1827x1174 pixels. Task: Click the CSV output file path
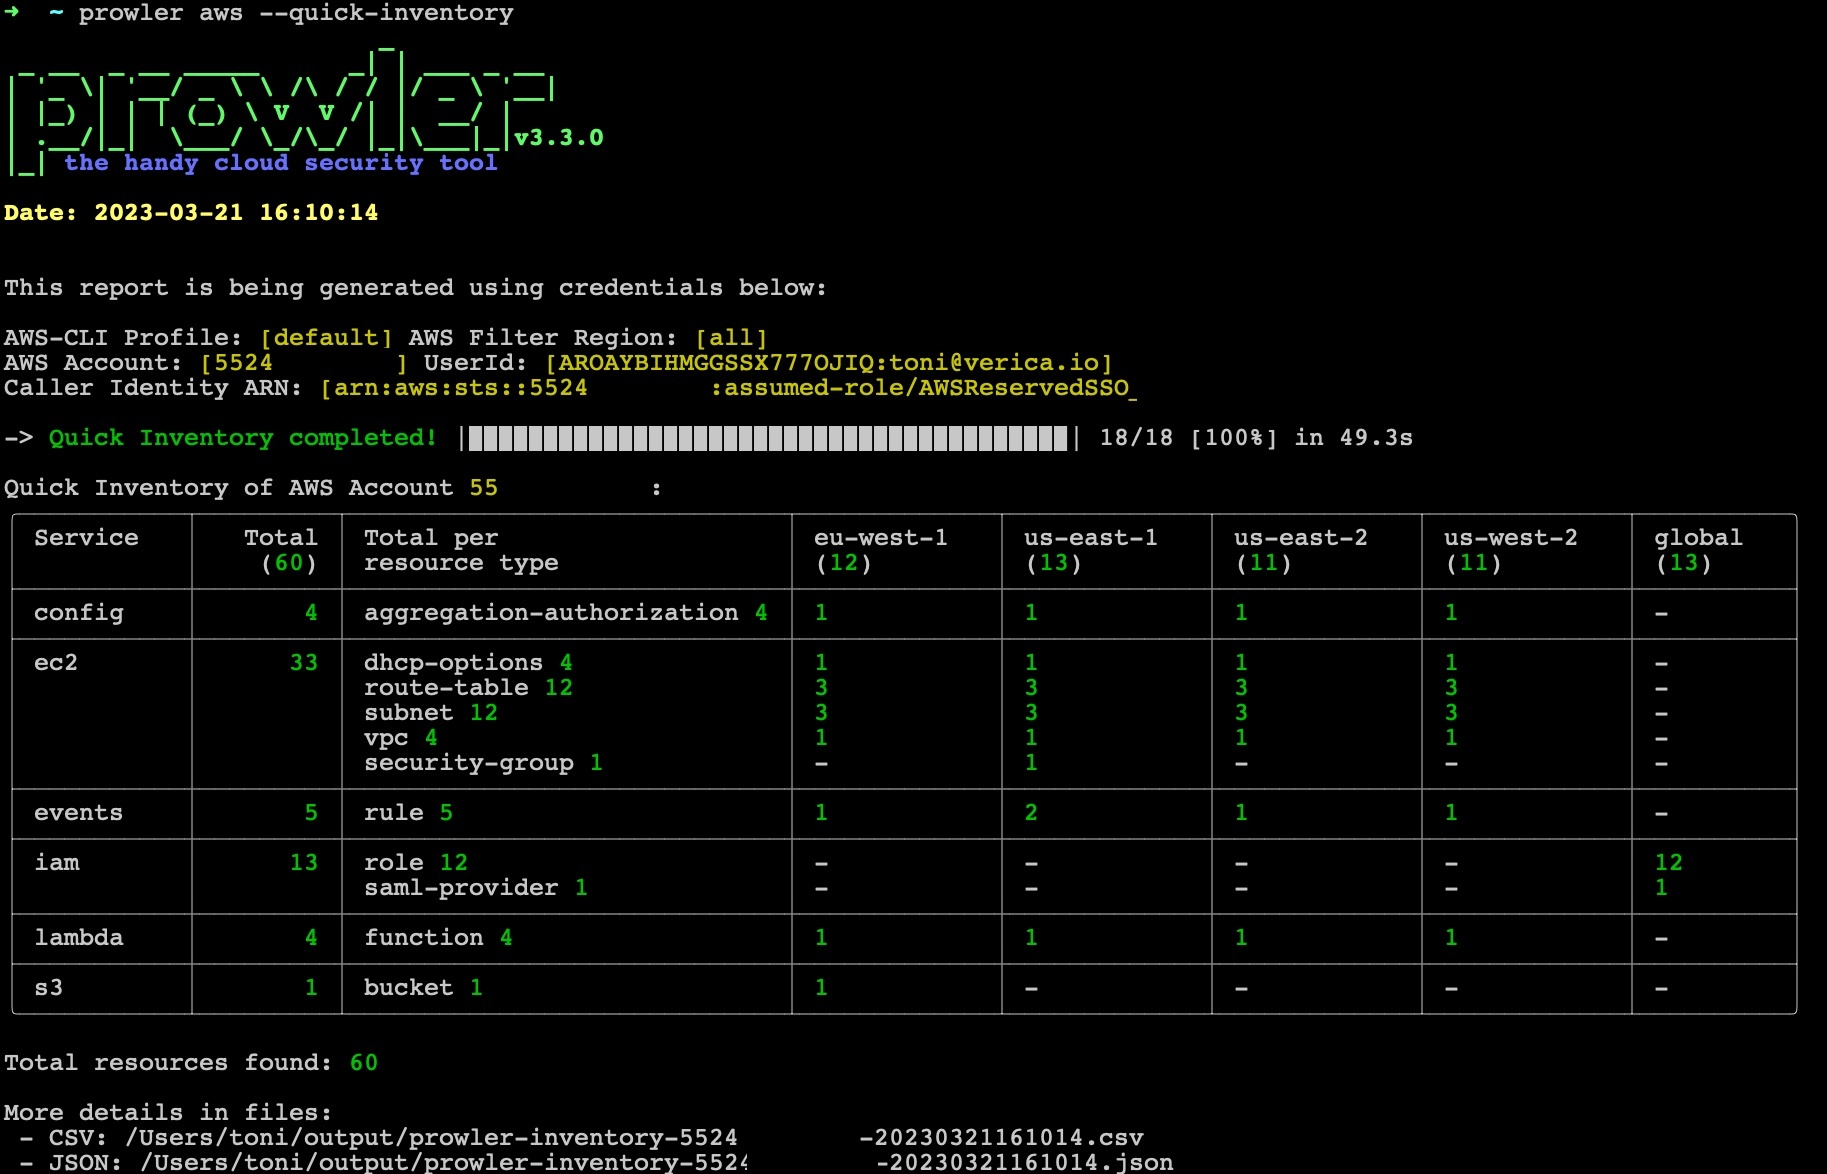(634, 1138)
